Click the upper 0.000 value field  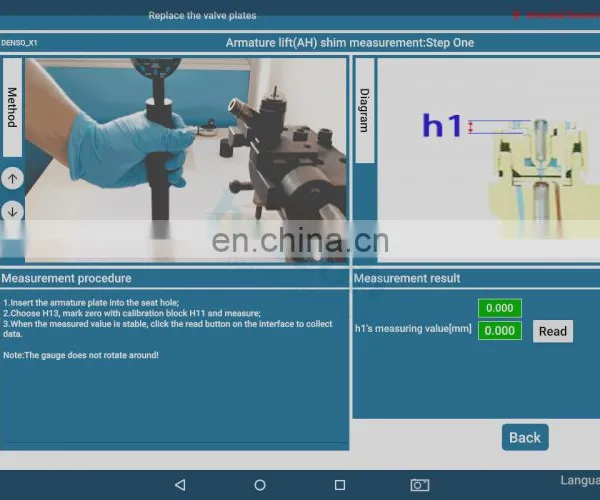pos(499,308)
